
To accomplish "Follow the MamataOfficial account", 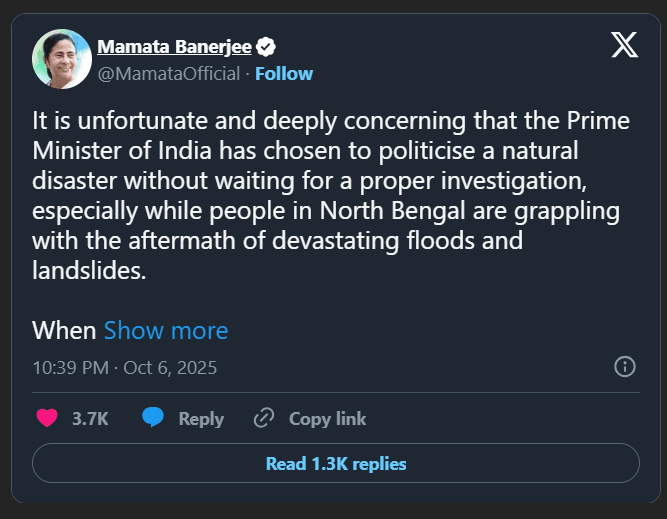I will pyautogui.click(x=284, y=73).
